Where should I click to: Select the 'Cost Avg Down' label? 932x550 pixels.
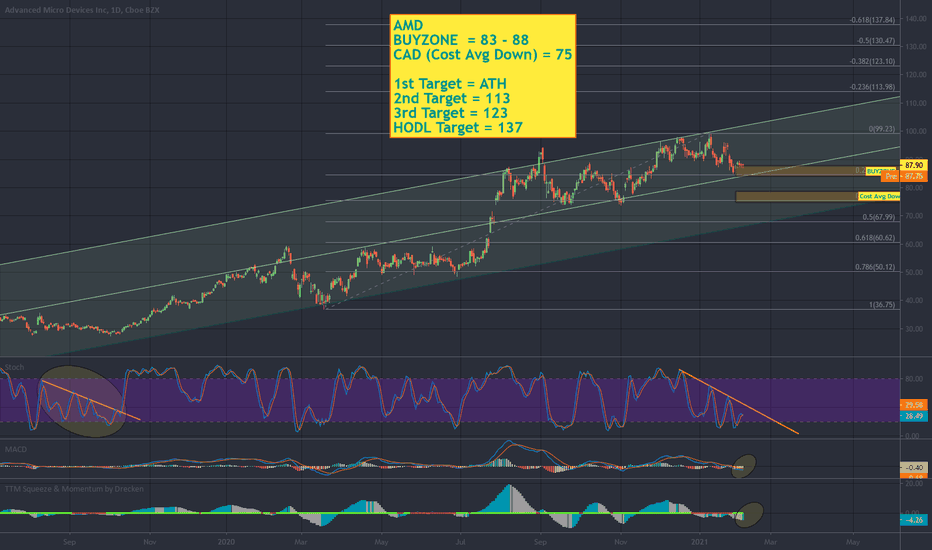click(x=879, y=196)
